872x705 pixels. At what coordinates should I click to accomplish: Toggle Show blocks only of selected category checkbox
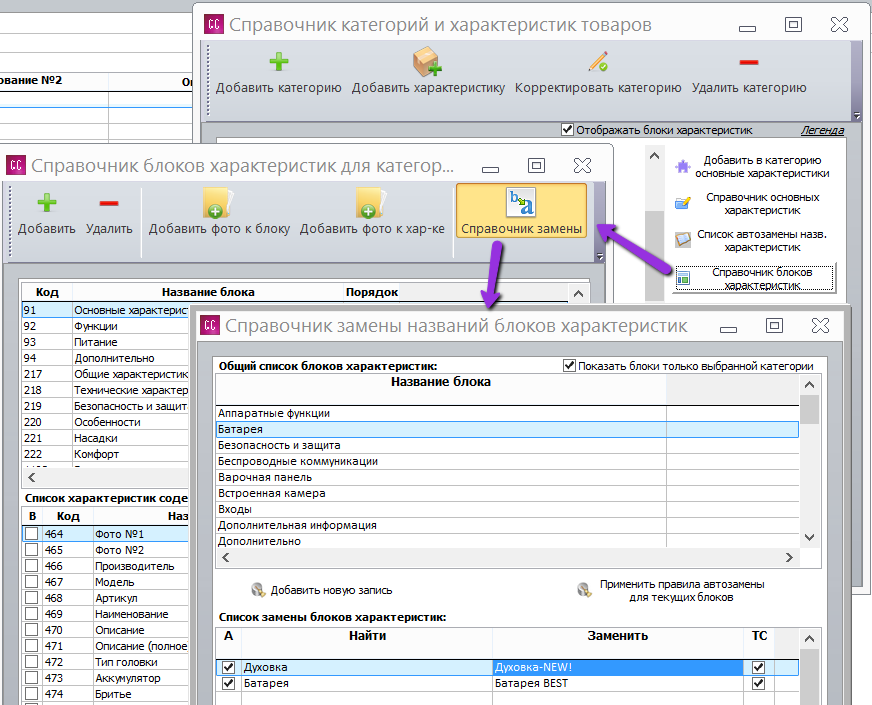point(569,365)
